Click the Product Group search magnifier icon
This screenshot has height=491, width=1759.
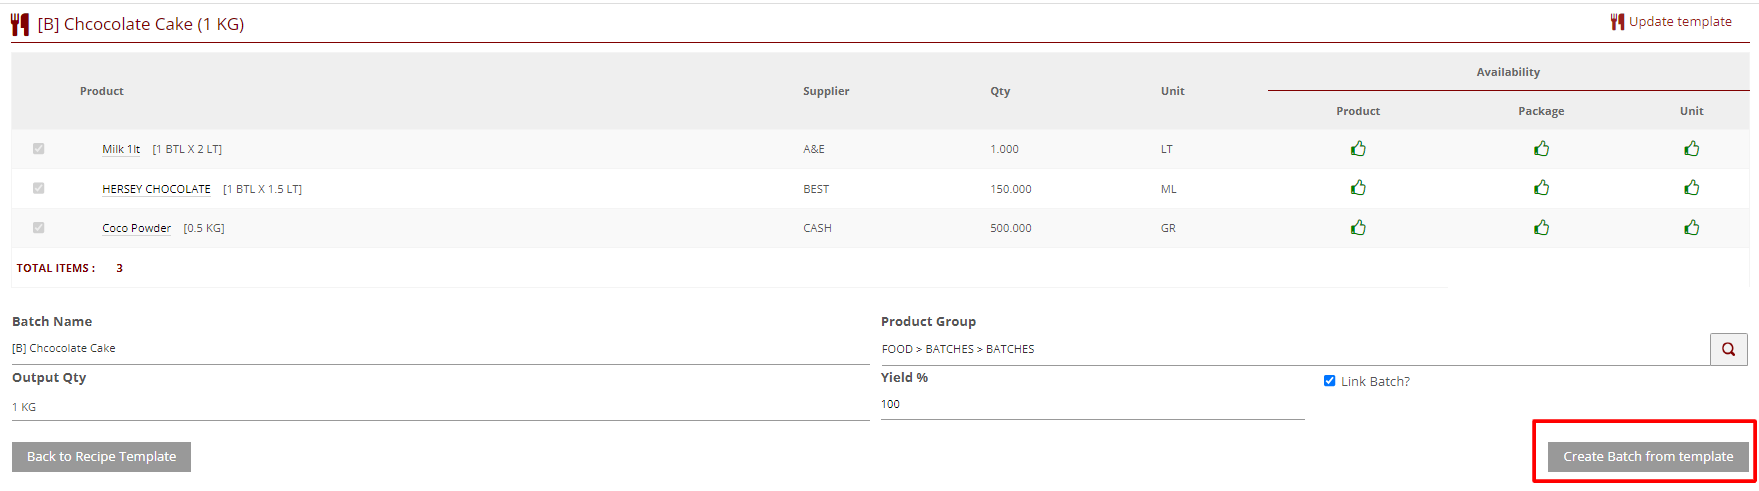click(1728, 349)
